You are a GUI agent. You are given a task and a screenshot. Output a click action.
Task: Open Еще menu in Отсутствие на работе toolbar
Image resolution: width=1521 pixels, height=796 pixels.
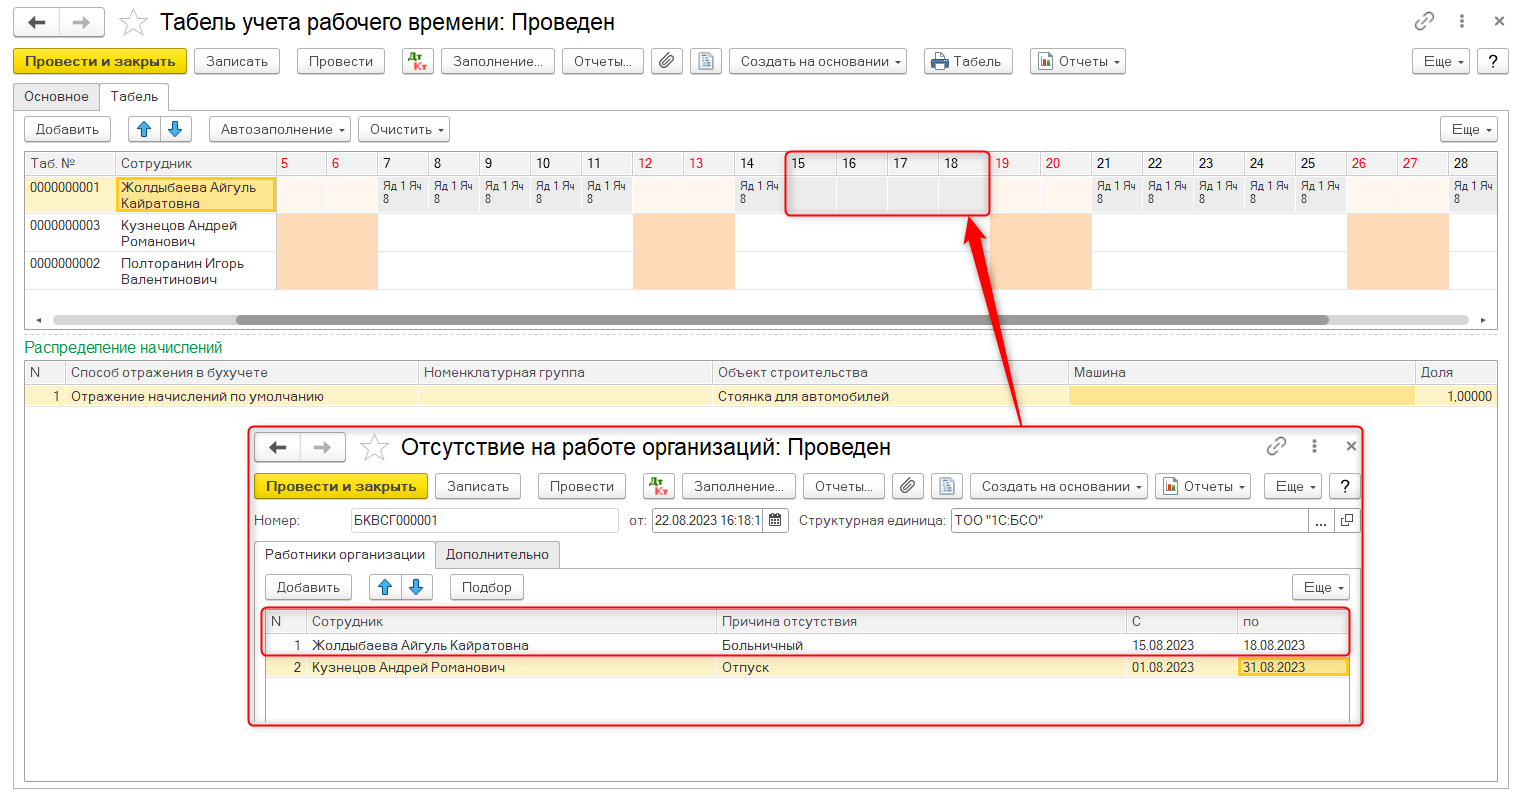1293,486
